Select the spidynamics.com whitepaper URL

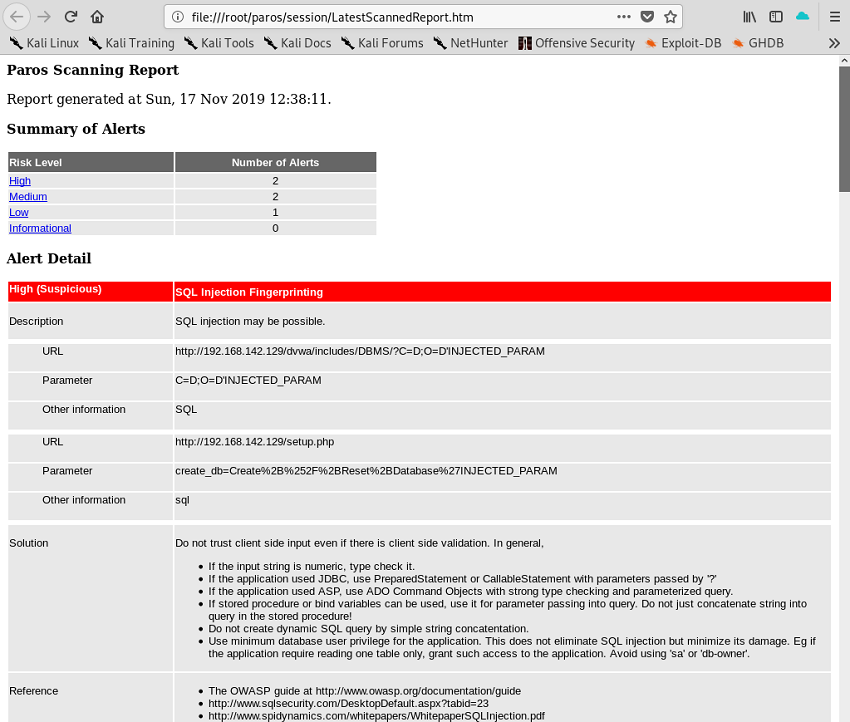[377, 716]
